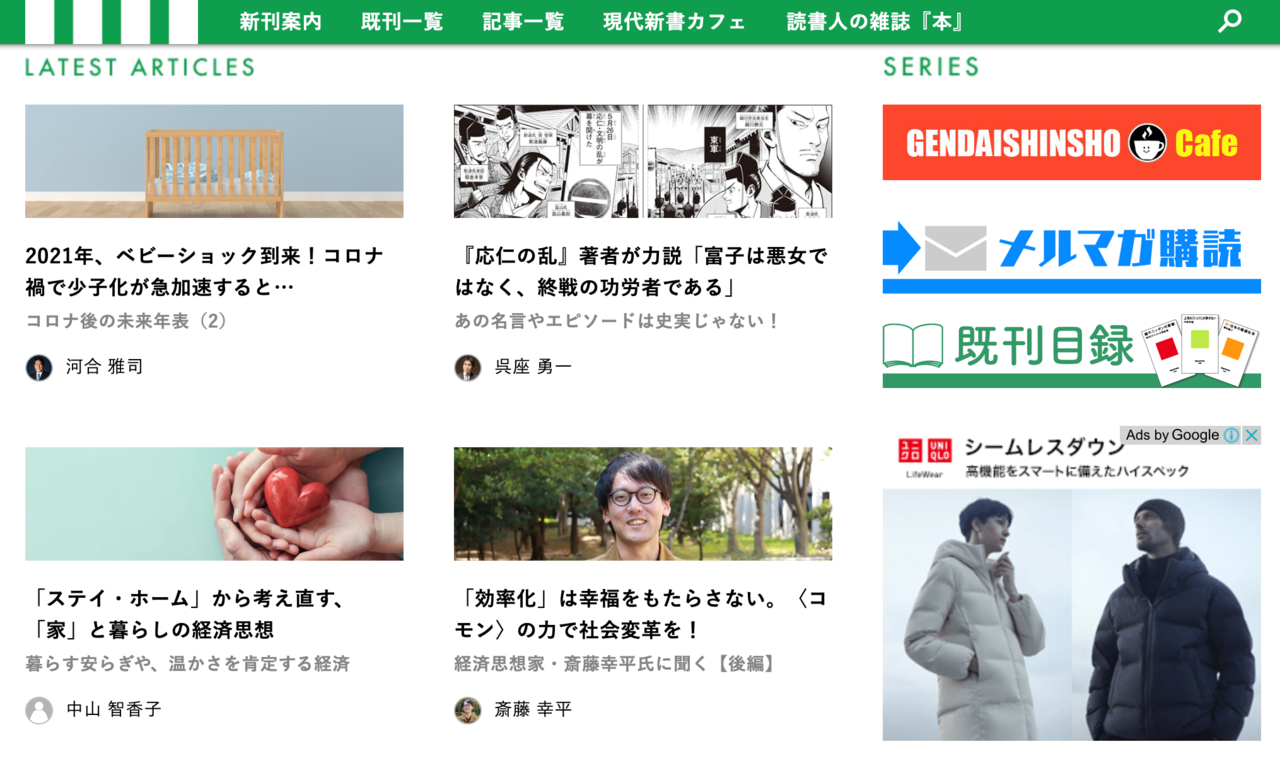
Task: Go to 記事一覧 in navigation
Action: tap(523, 22)
